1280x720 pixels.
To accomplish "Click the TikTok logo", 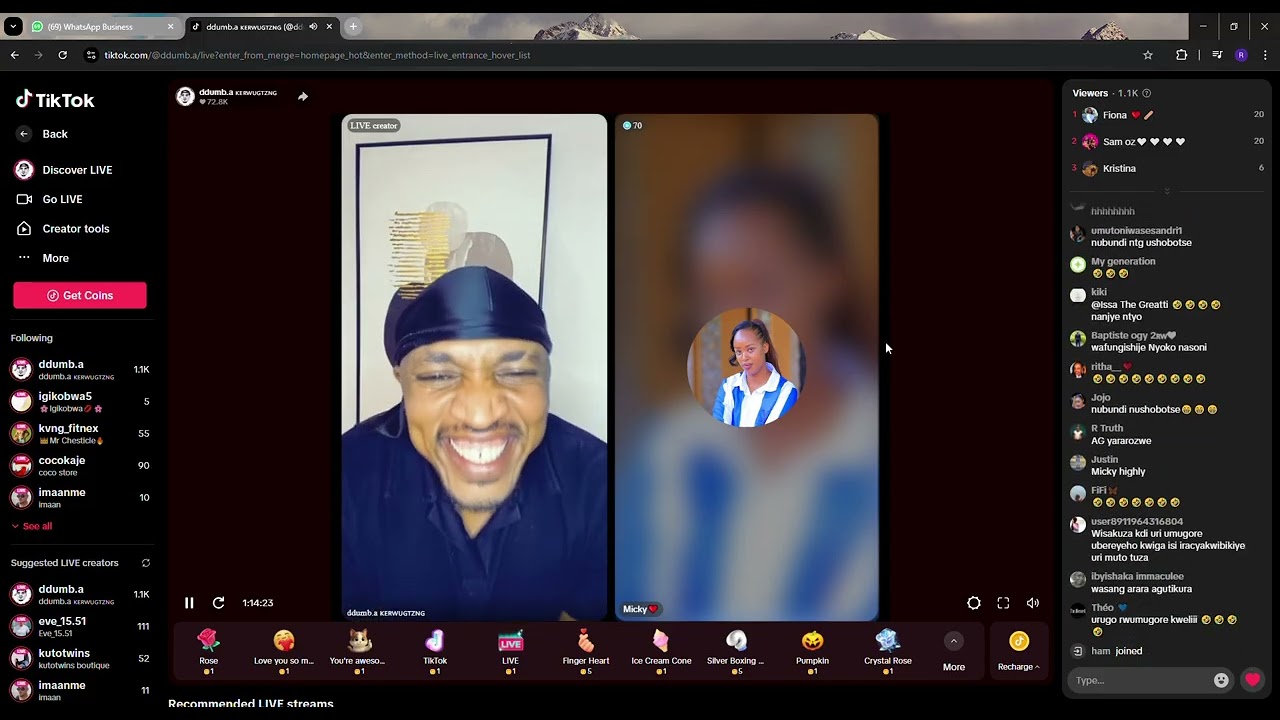I will (55, 100).
